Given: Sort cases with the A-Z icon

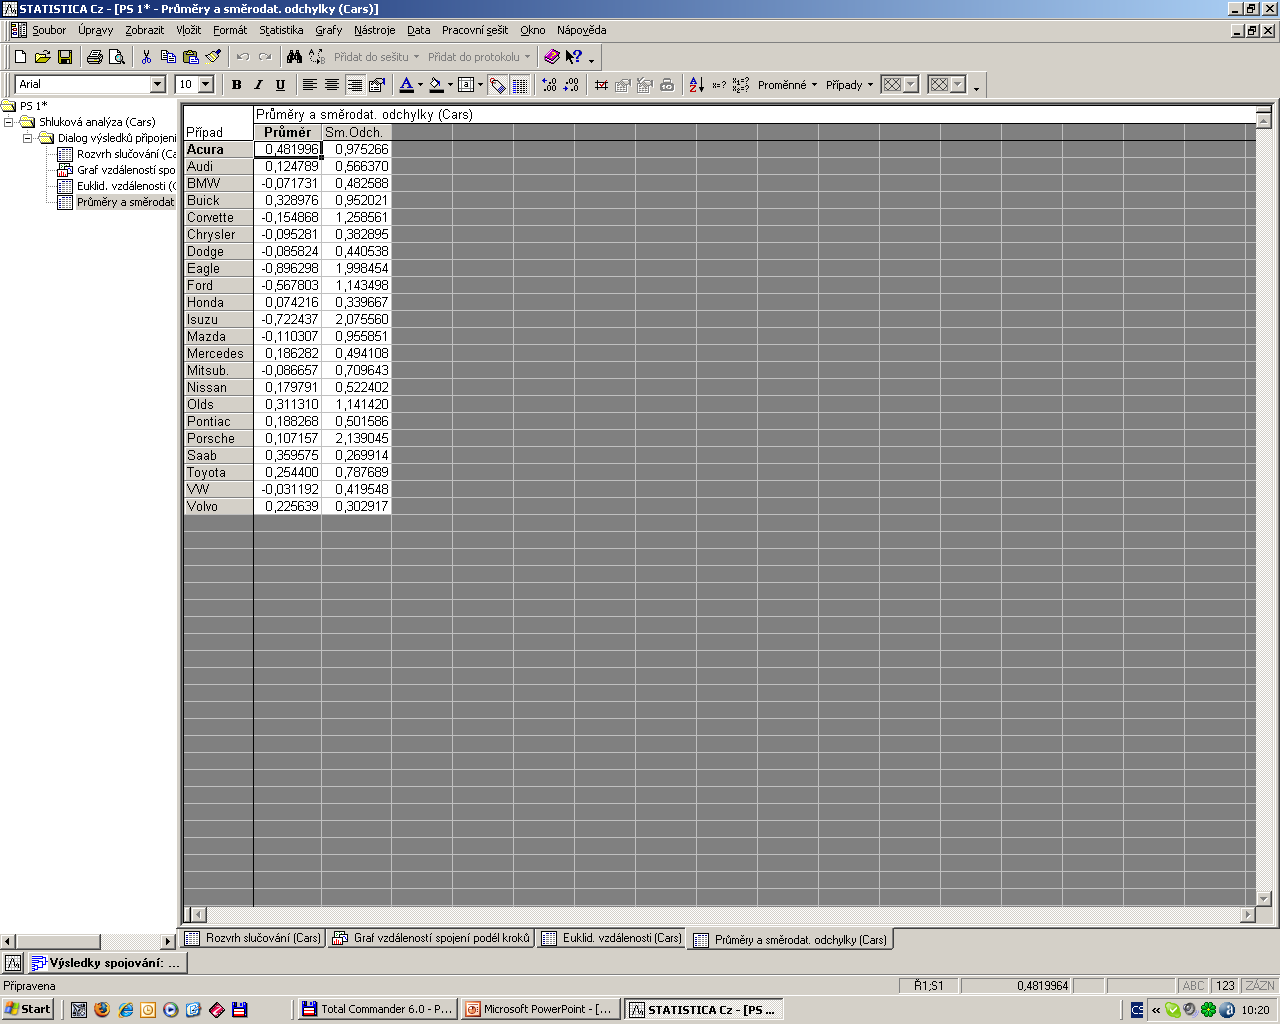Looking at the screenshot, I should [x=697, y=85].
